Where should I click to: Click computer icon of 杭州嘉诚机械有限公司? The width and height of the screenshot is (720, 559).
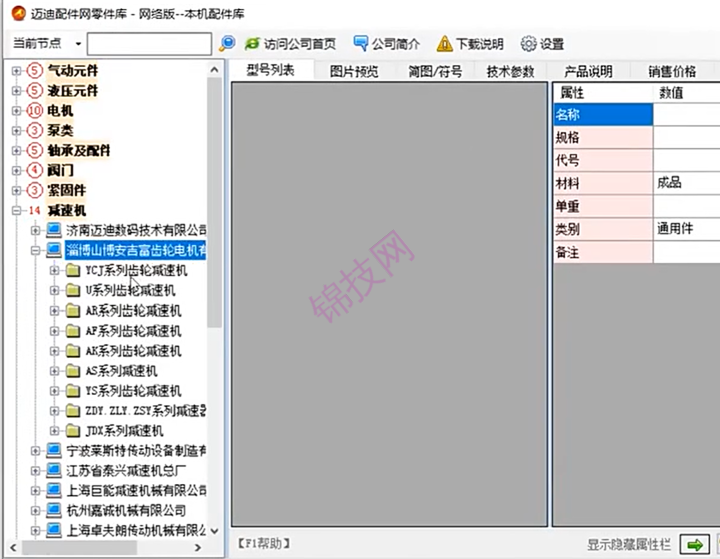(x=54, y=510)
